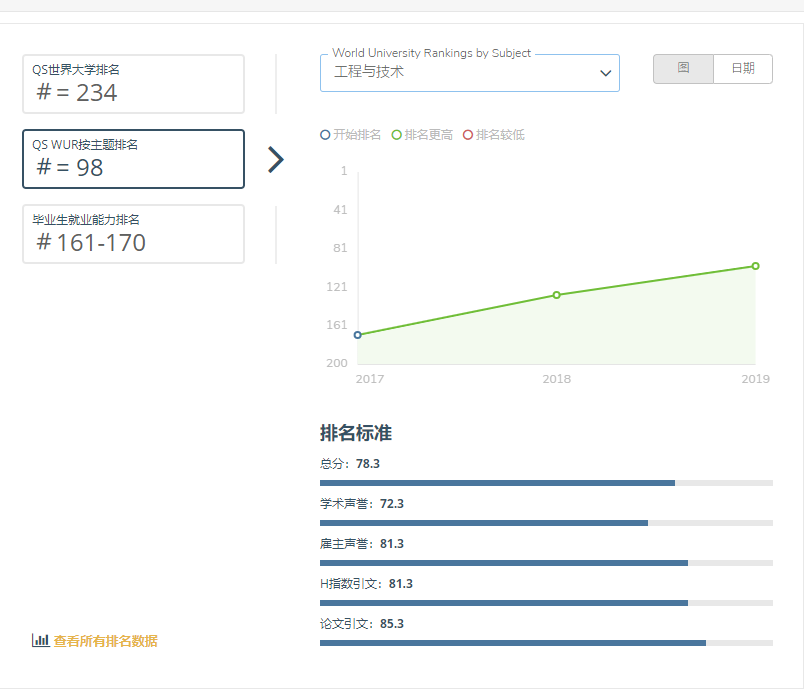Click the 排名标准 section heading
The image size is (804, 695).
(356, 433)
